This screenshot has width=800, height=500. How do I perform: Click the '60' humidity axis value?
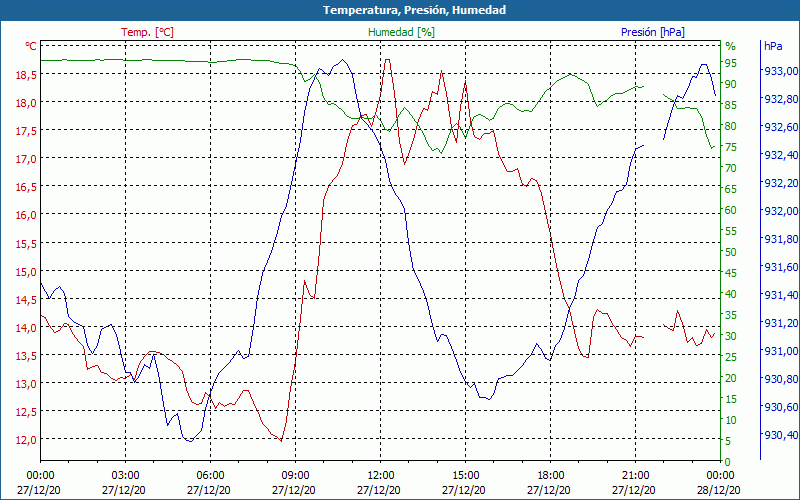731,210
